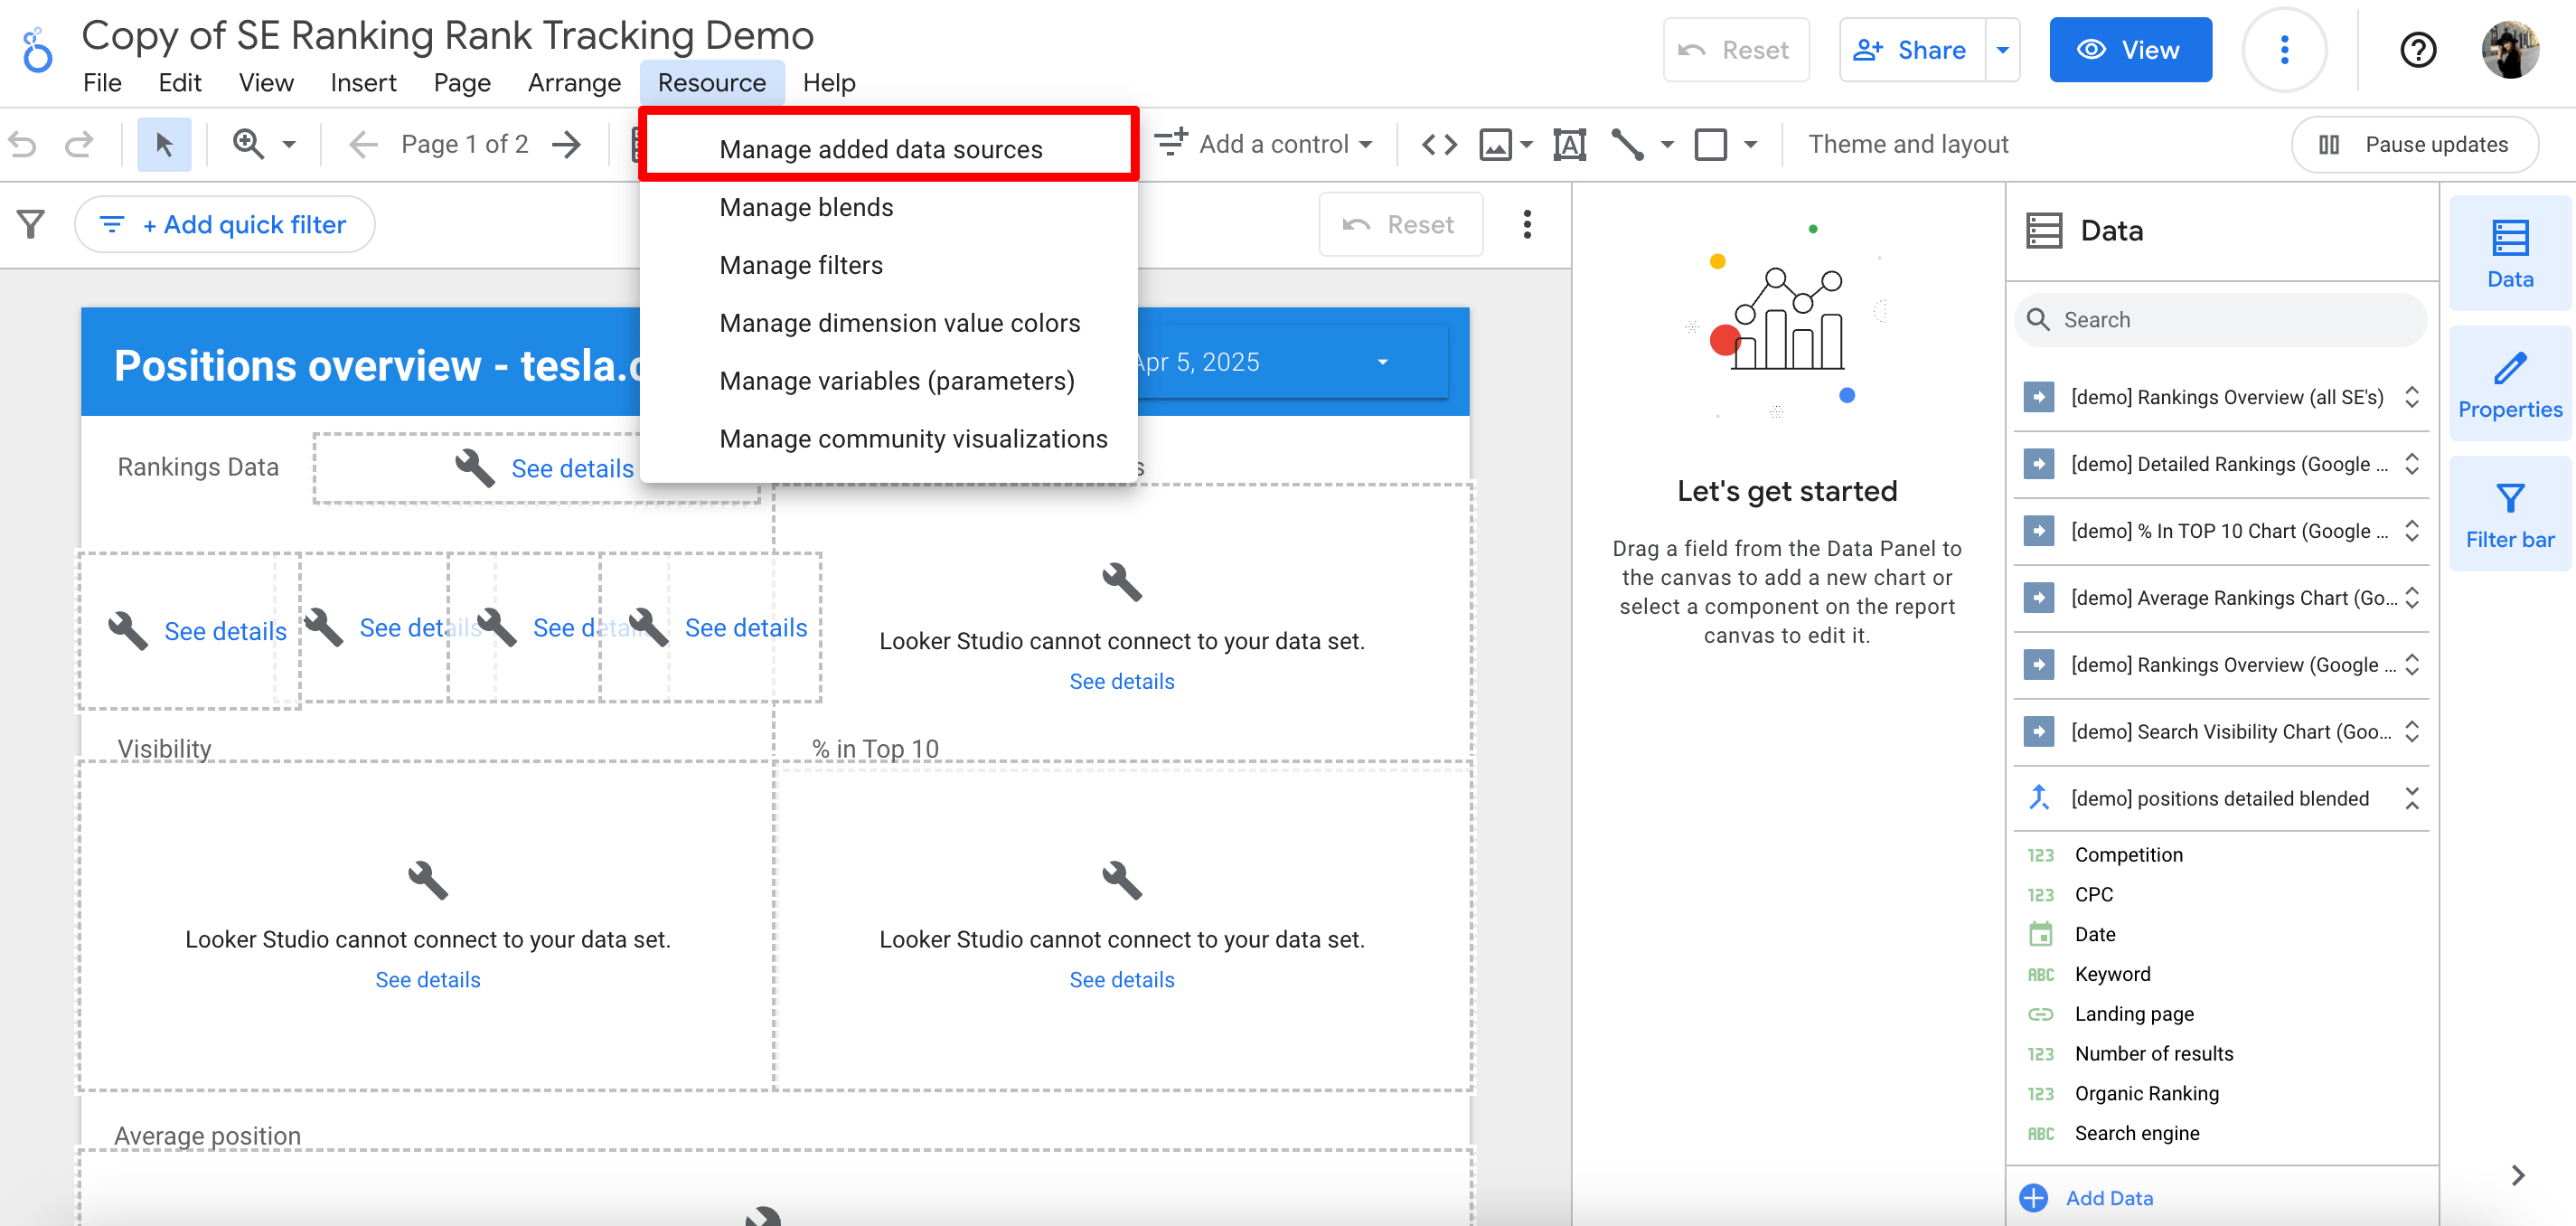Open the account profile avatar
This screenshot has height=1226, width=2576.
click(2510, 50)
